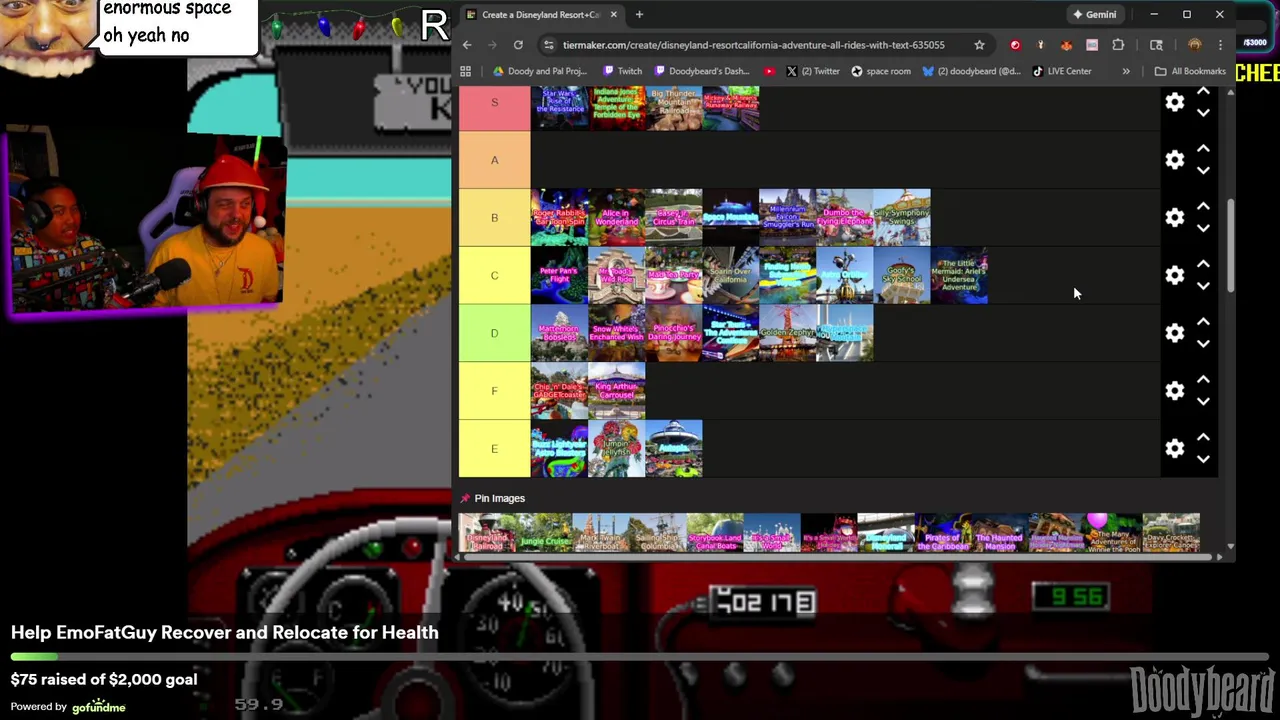Open settings gear for tier E row
1280x720 pixels.
click(1175, 449)
